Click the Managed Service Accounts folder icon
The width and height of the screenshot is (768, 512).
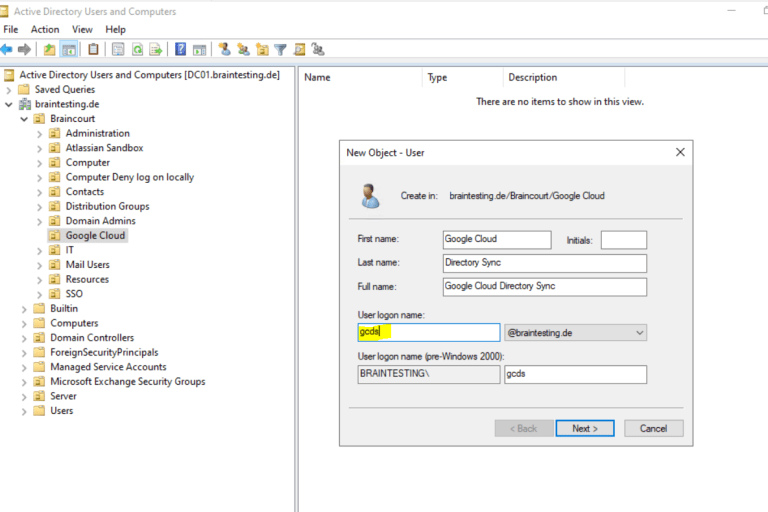point(39,366)
